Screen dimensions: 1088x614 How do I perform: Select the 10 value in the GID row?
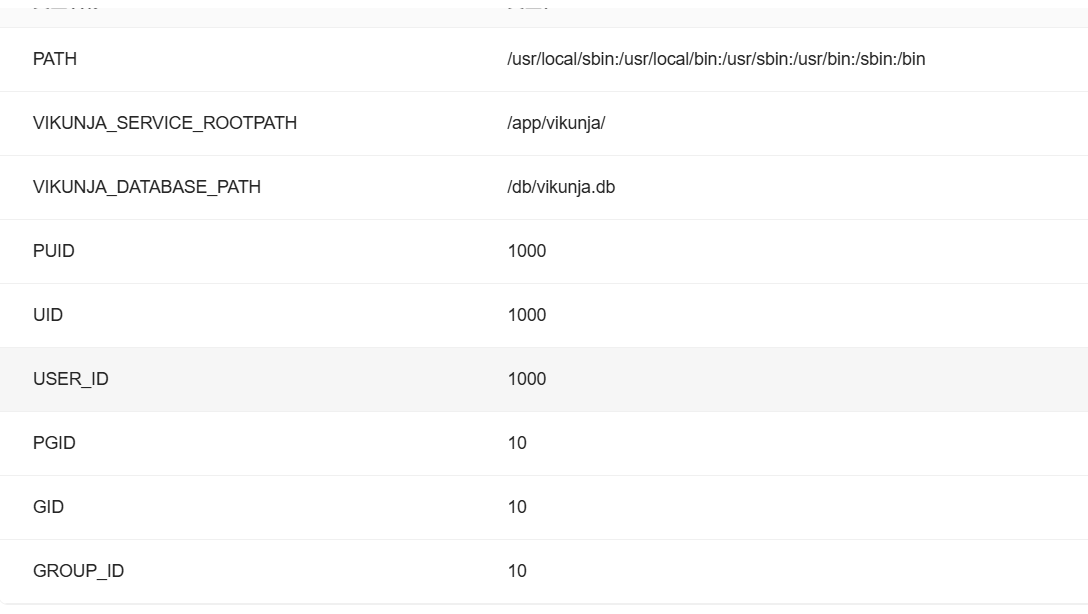click(517, 507)
